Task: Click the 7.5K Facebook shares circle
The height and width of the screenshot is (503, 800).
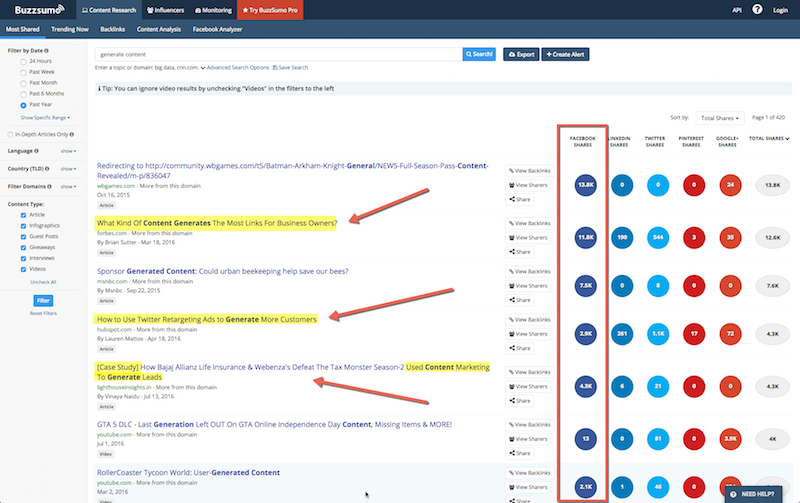Action: point(586,286)
